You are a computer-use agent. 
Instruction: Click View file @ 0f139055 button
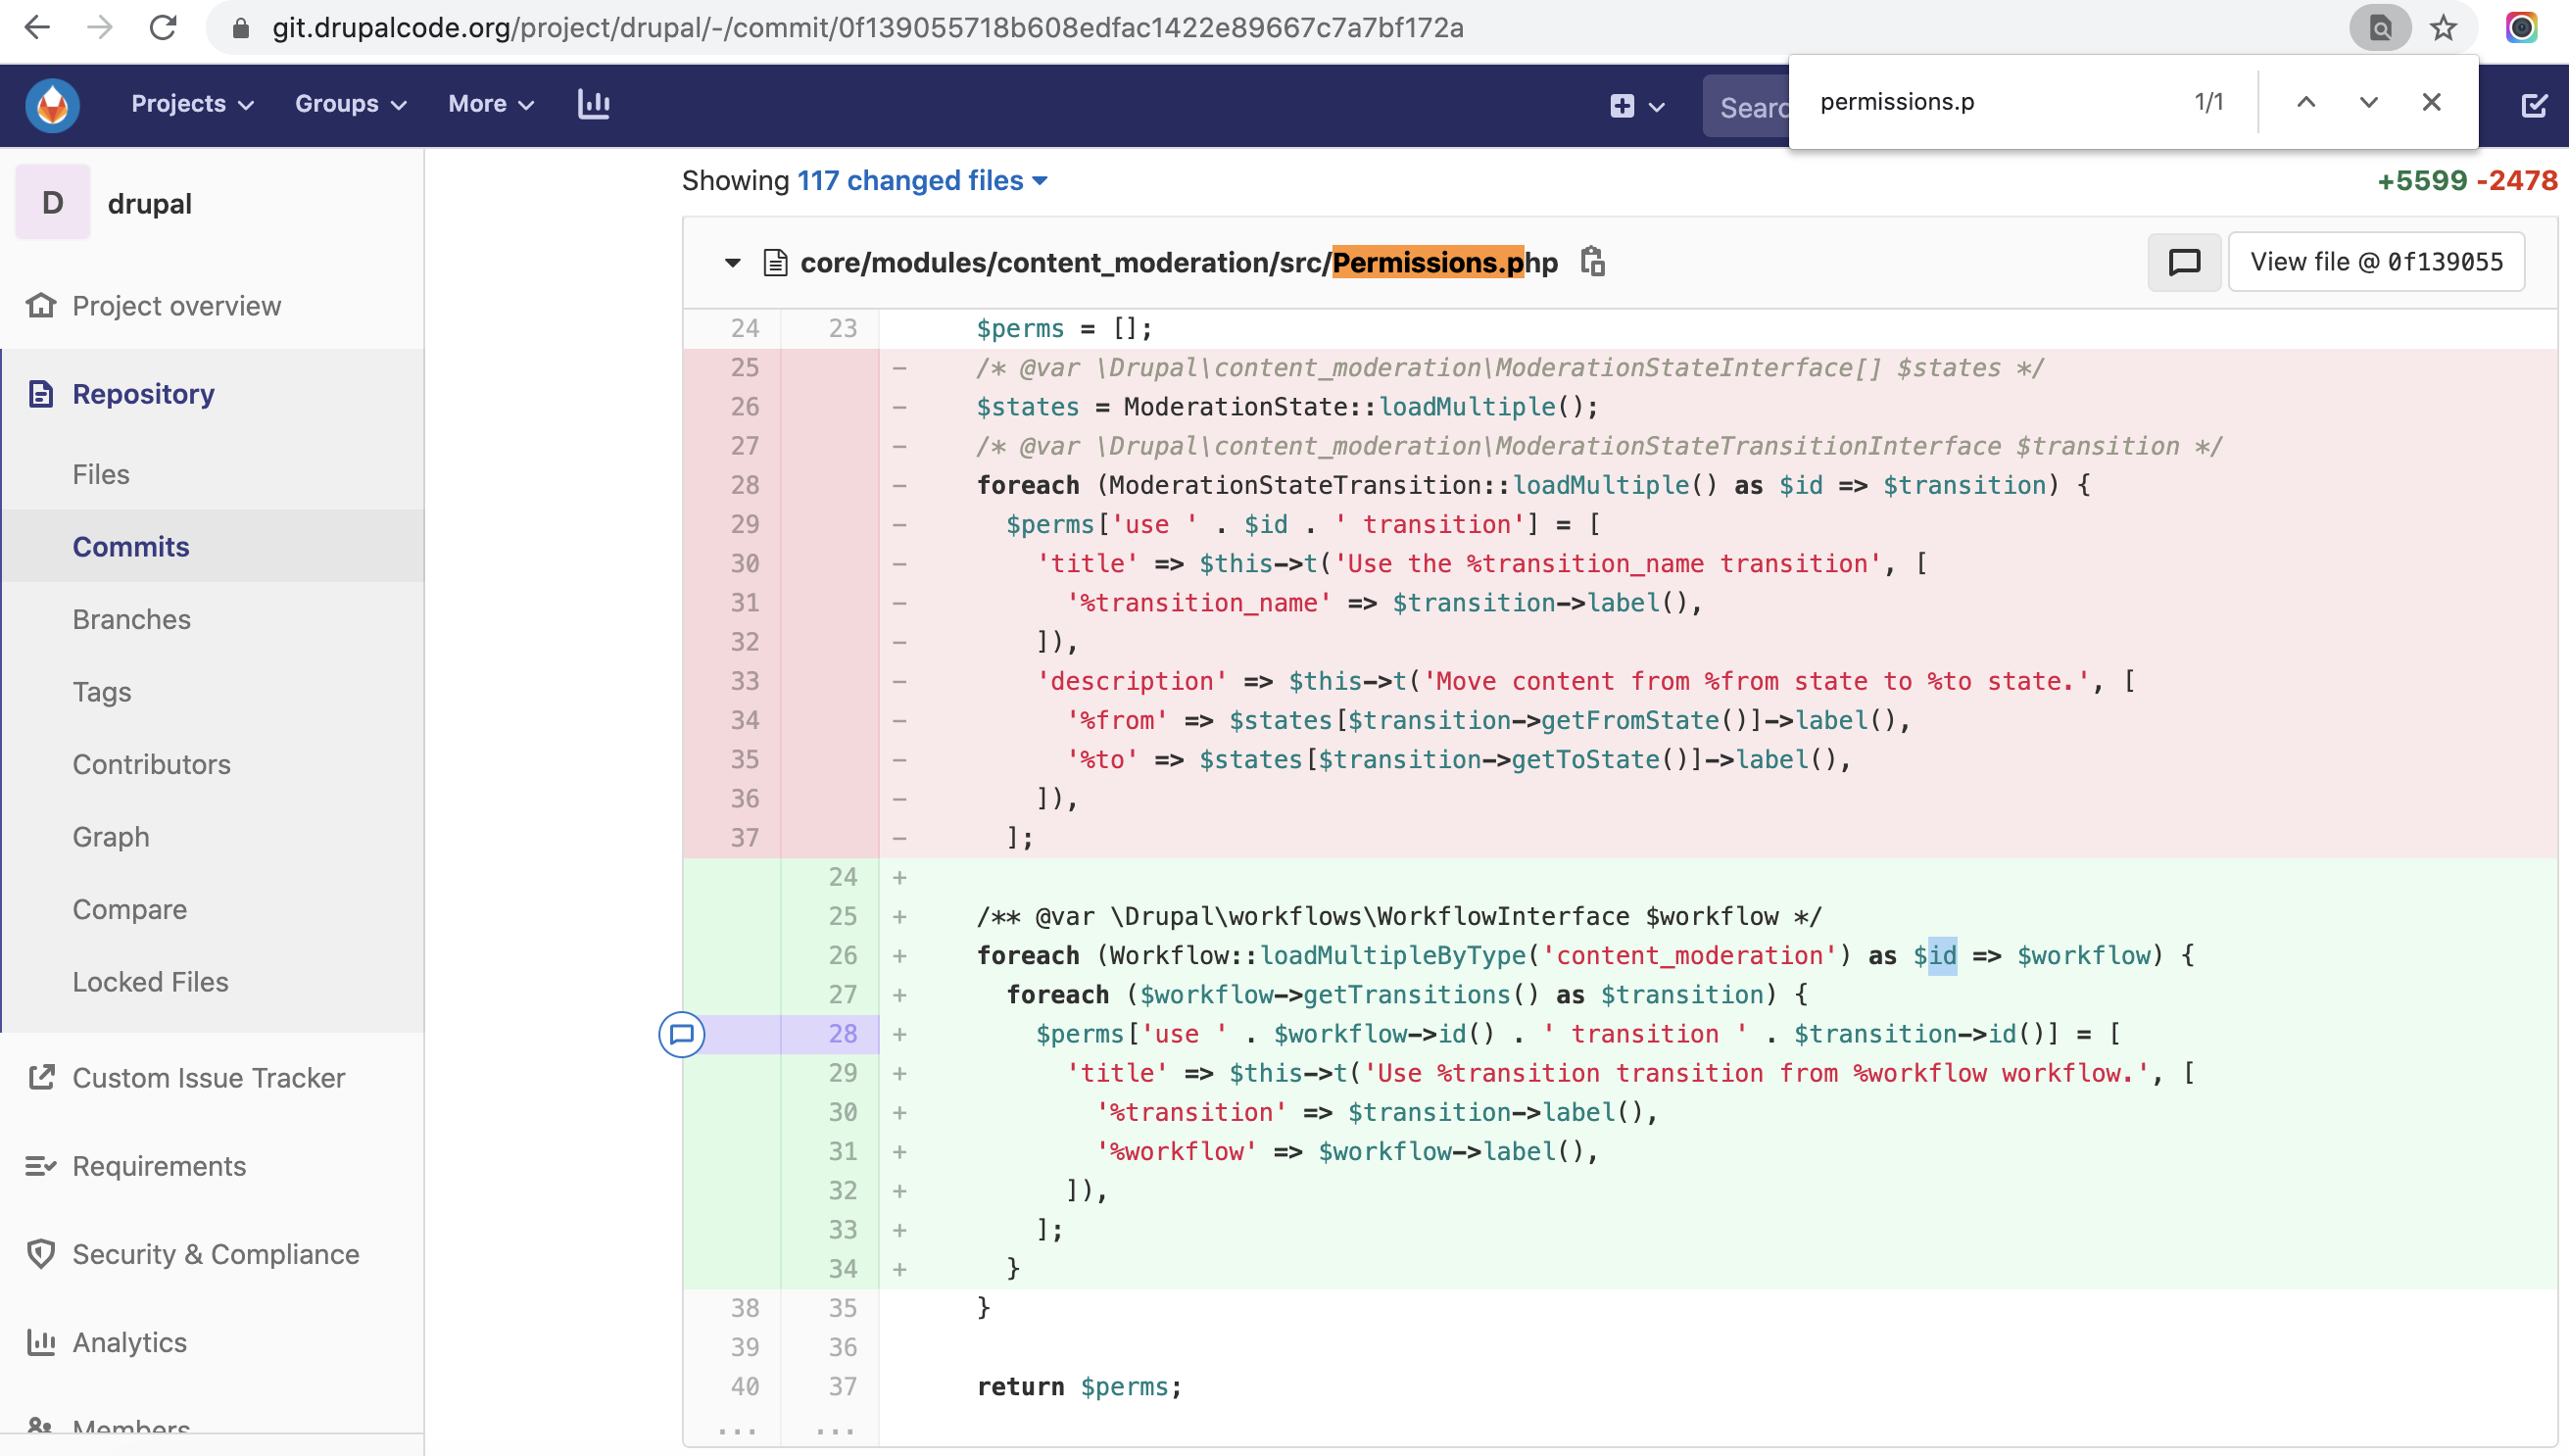click(2376, 261)
